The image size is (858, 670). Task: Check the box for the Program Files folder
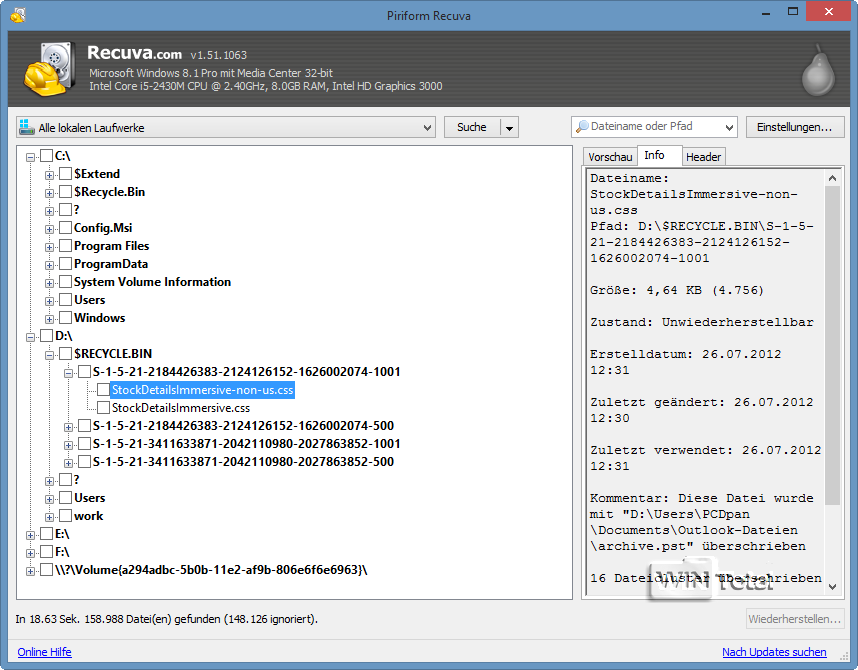65,246
